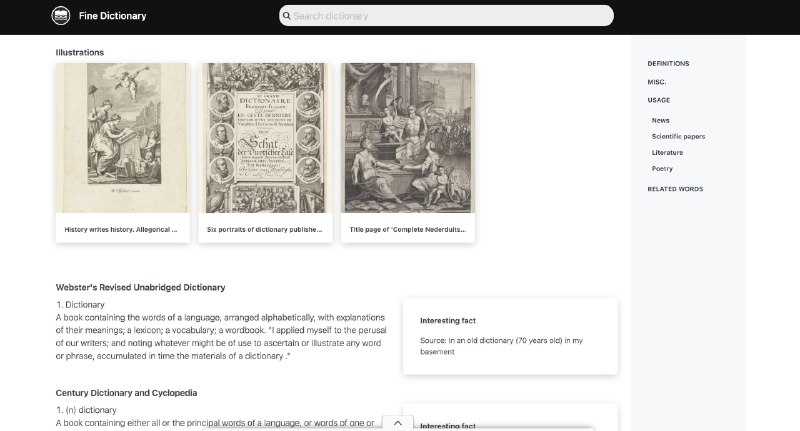
Task: Click the first Interesting fact card
Action: pos(510,336)
